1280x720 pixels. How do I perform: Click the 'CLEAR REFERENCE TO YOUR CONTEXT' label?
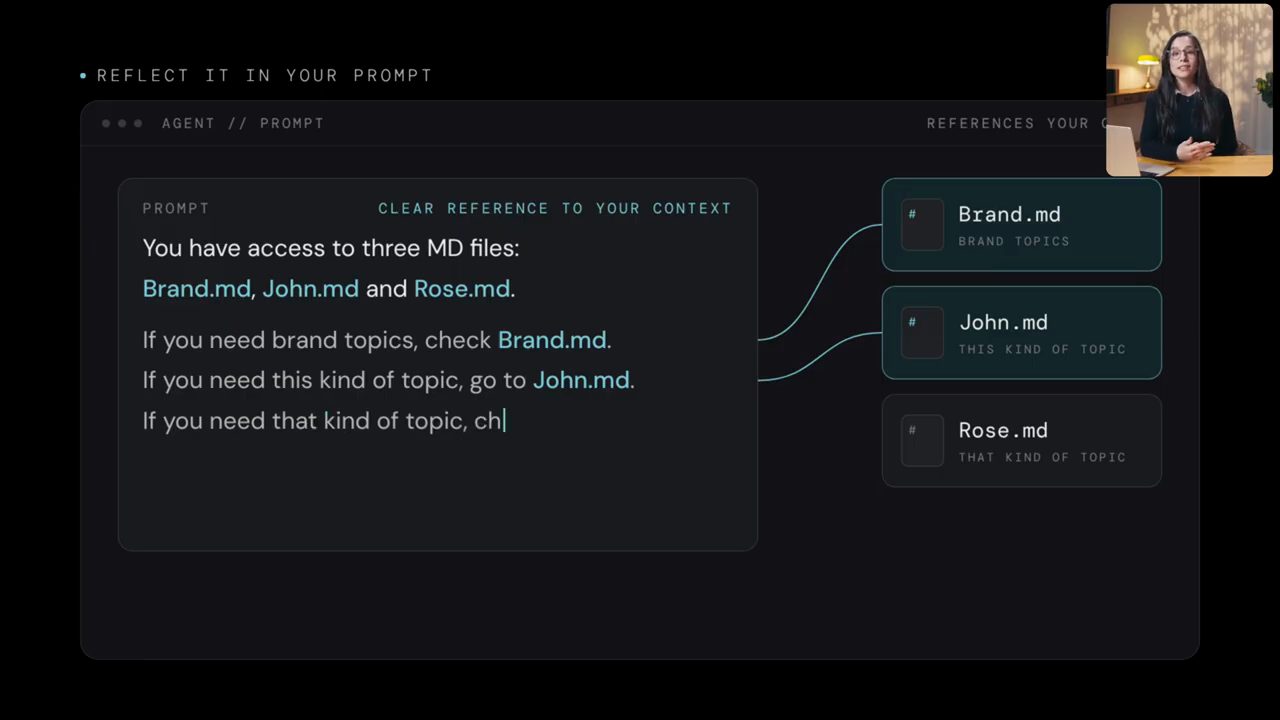[x=555, y=208]
